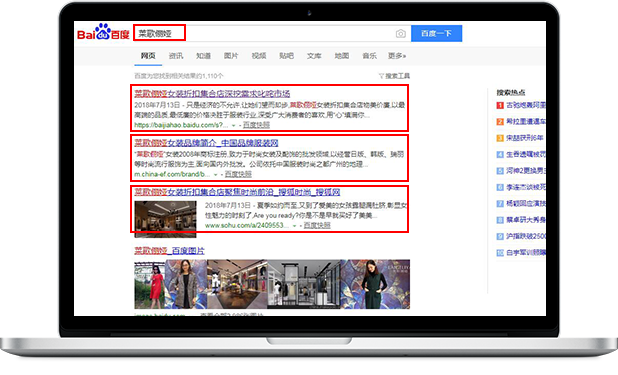Switch to the 音乐 tab

coord(369,56)
